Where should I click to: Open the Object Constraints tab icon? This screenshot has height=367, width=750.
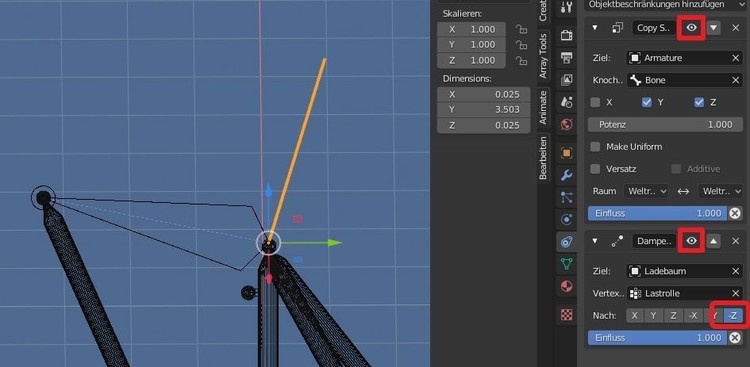566,241
